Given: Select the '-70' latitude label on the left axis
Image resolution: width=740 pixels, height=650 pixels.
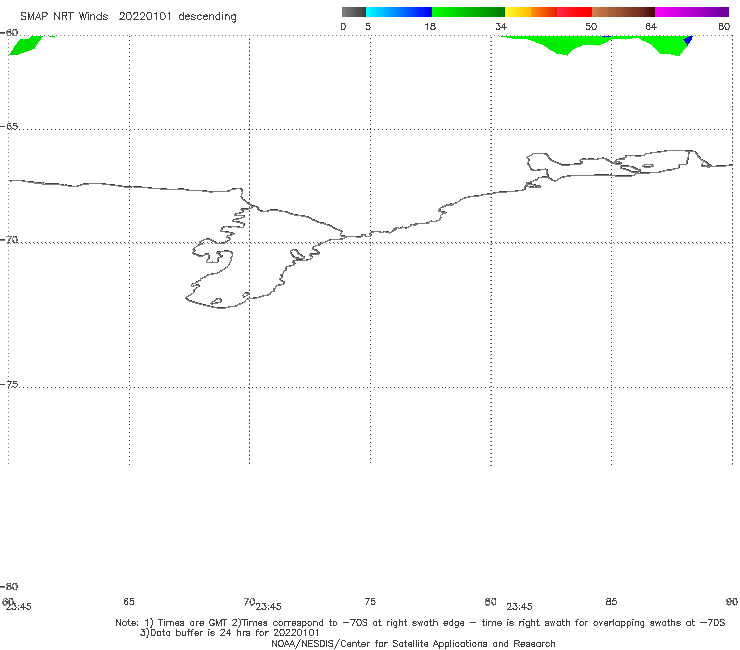Looking at the screenshot, I should tap(9, 240).
